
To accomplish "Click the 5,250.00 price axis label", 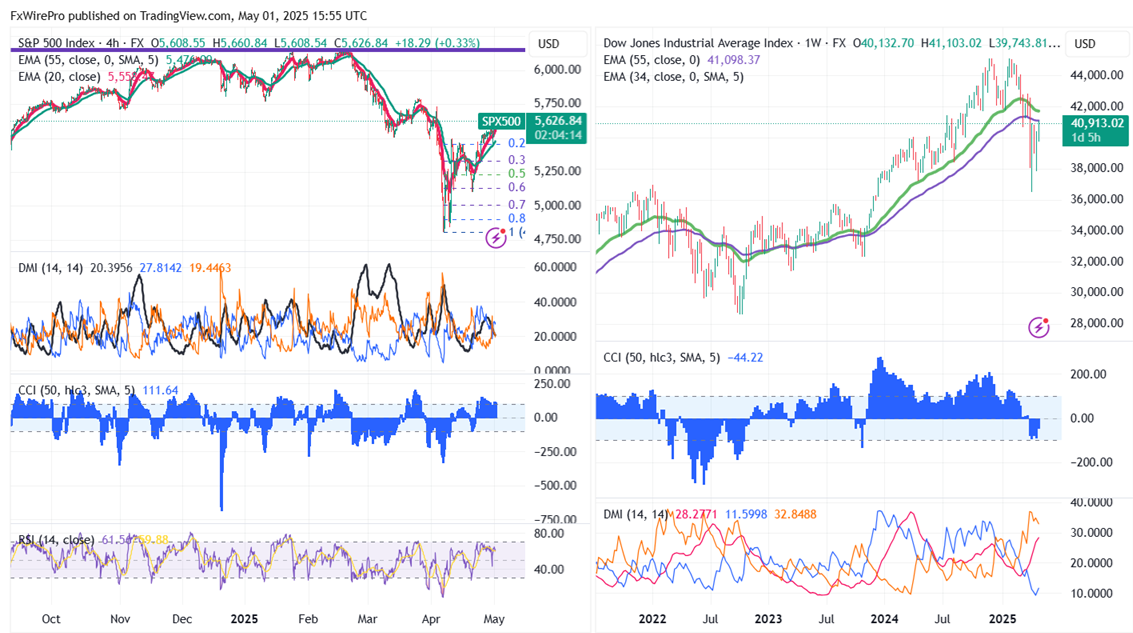I will click(558, 171).
